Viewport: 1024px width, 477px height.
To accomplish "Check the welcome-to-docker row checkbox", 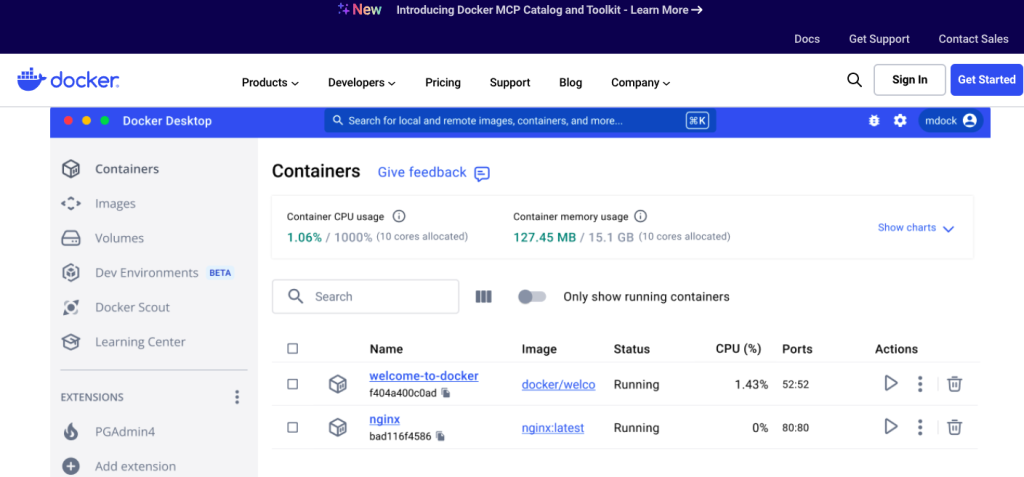I will click(293, 384).
